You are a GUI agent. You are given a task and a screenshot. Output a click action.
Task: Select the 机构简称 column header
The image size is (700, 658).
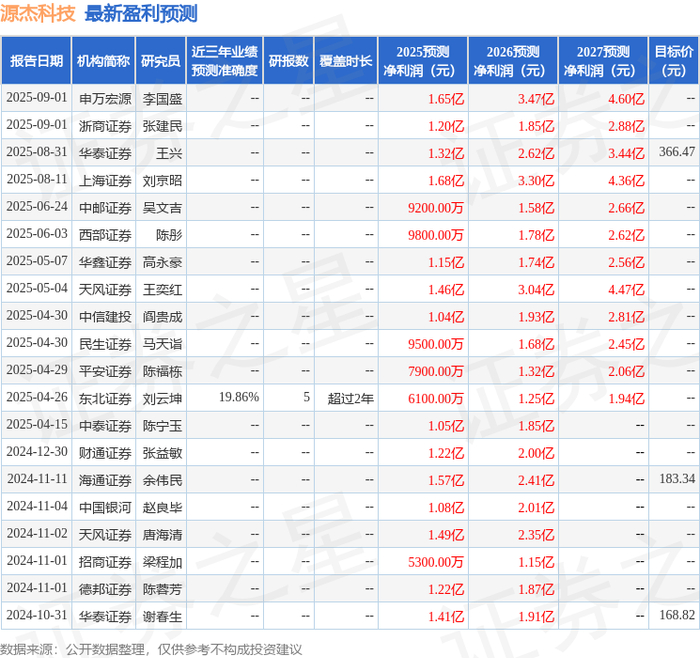click(104, 61)
